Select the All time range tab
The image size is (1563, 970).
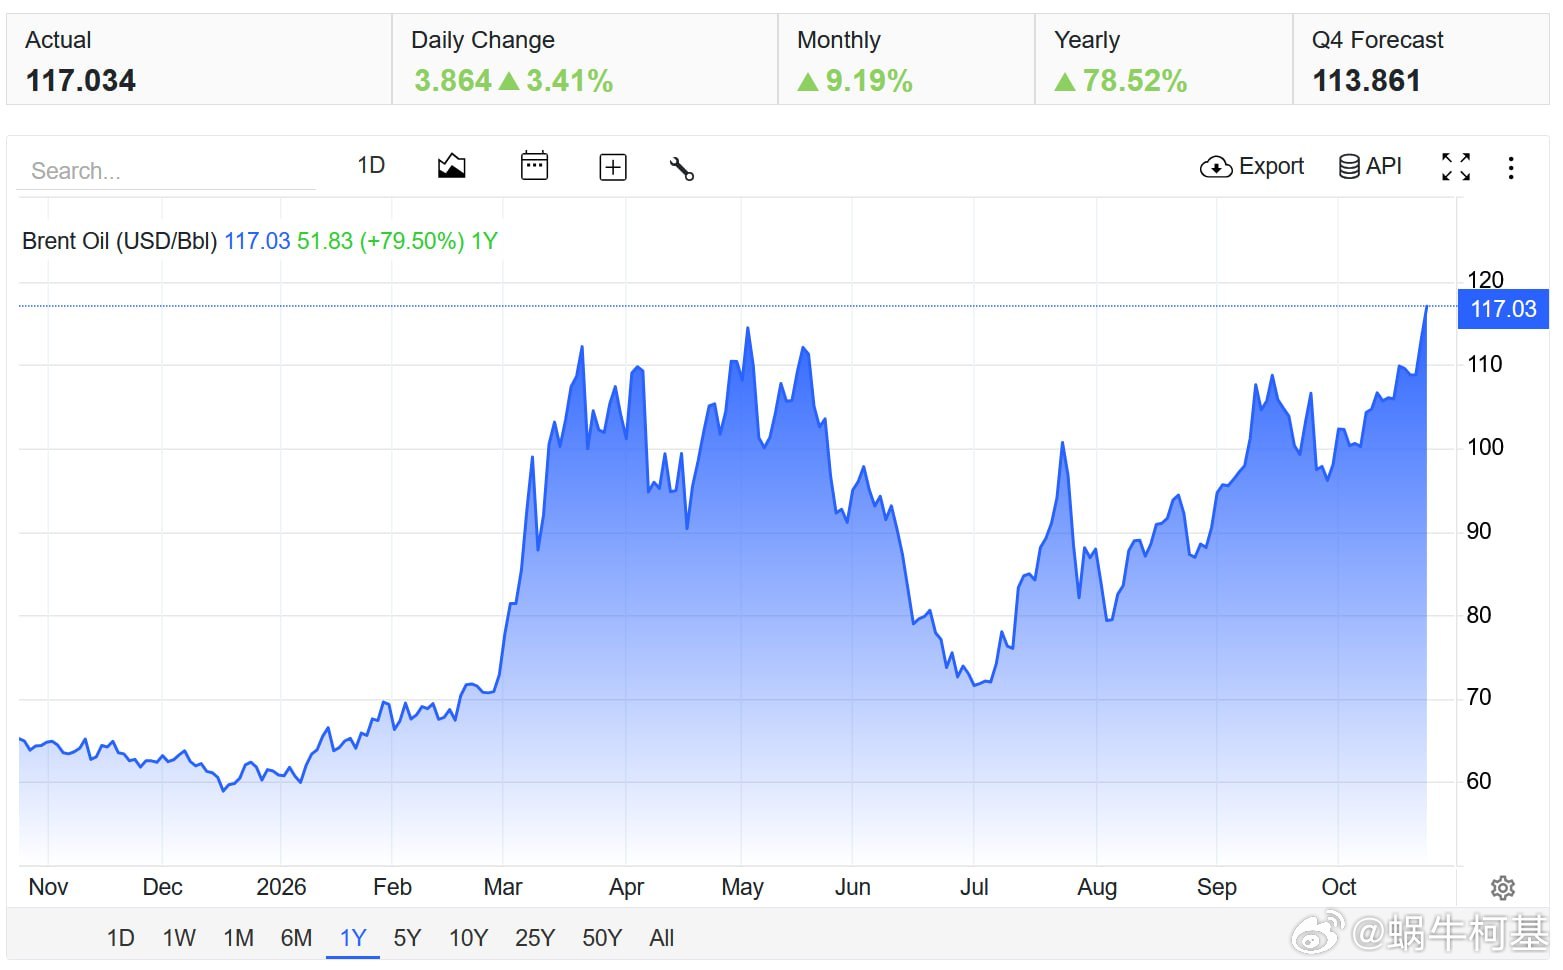(662, 938)
